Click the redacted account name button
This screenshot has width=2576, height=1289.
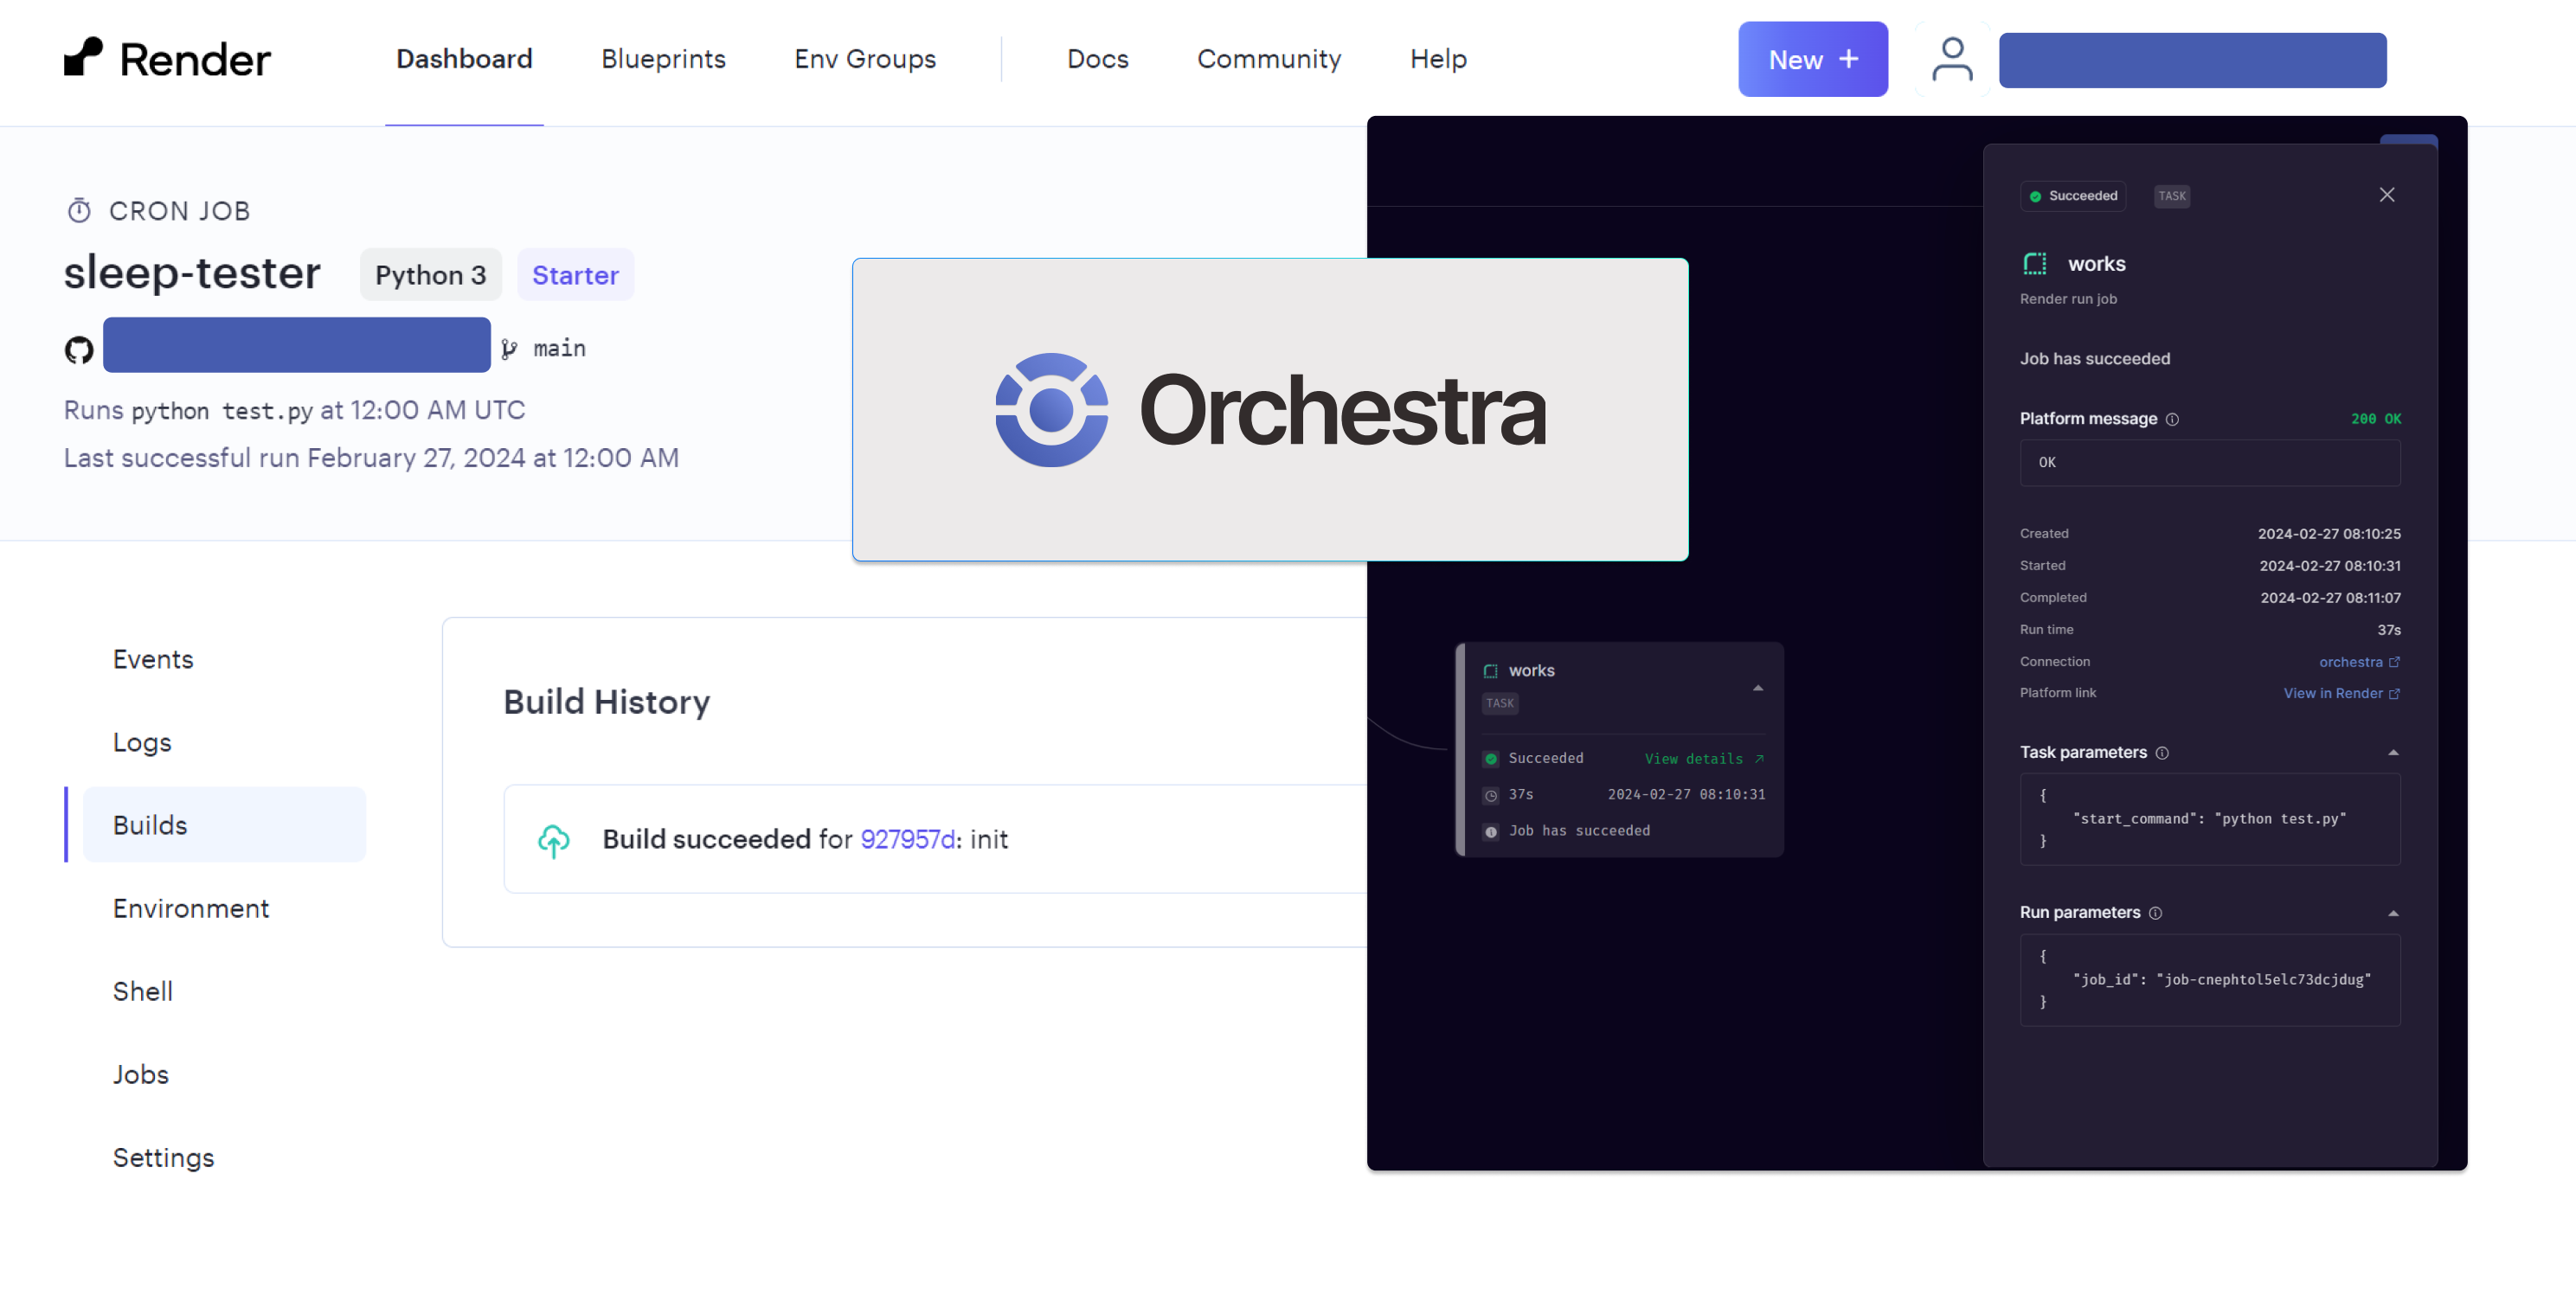coord(2192,60)
